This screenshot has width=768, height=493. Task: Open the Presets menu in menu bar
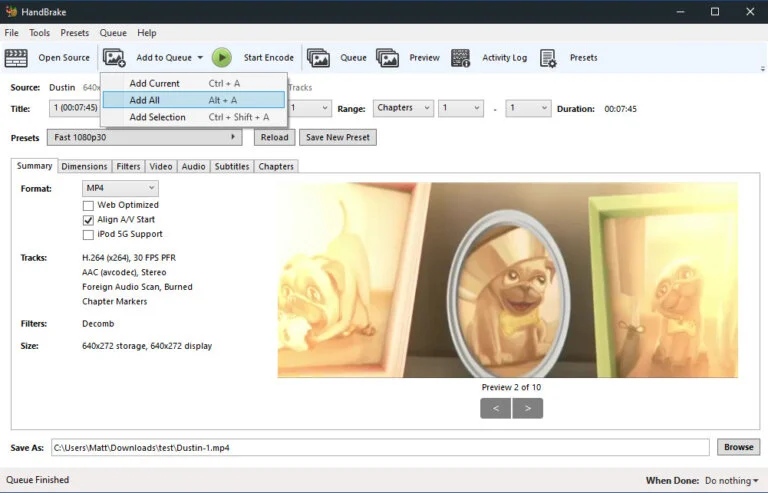coord(74,33)
